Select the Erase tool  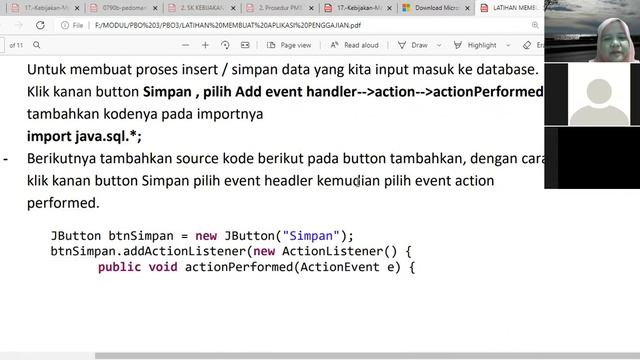pos(533,45)
